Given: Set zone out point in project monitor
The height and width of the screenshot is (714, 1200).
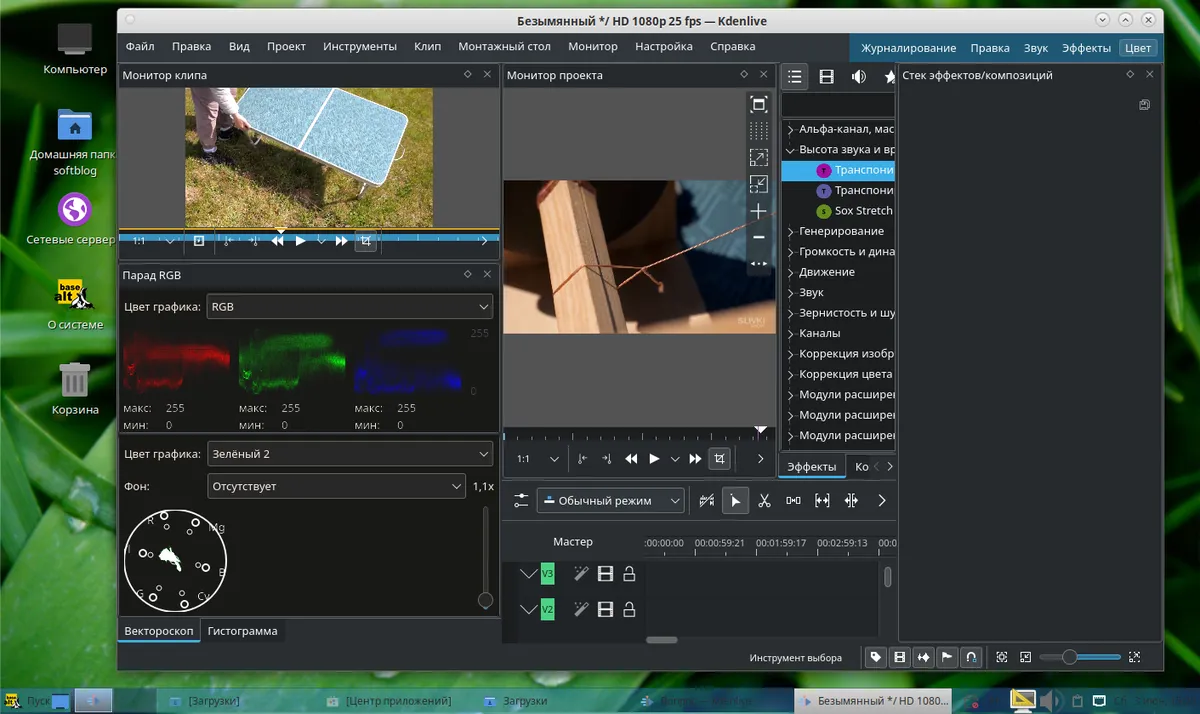Looking at the screenshot, I should pyautogui.click(x=606, y=459).
